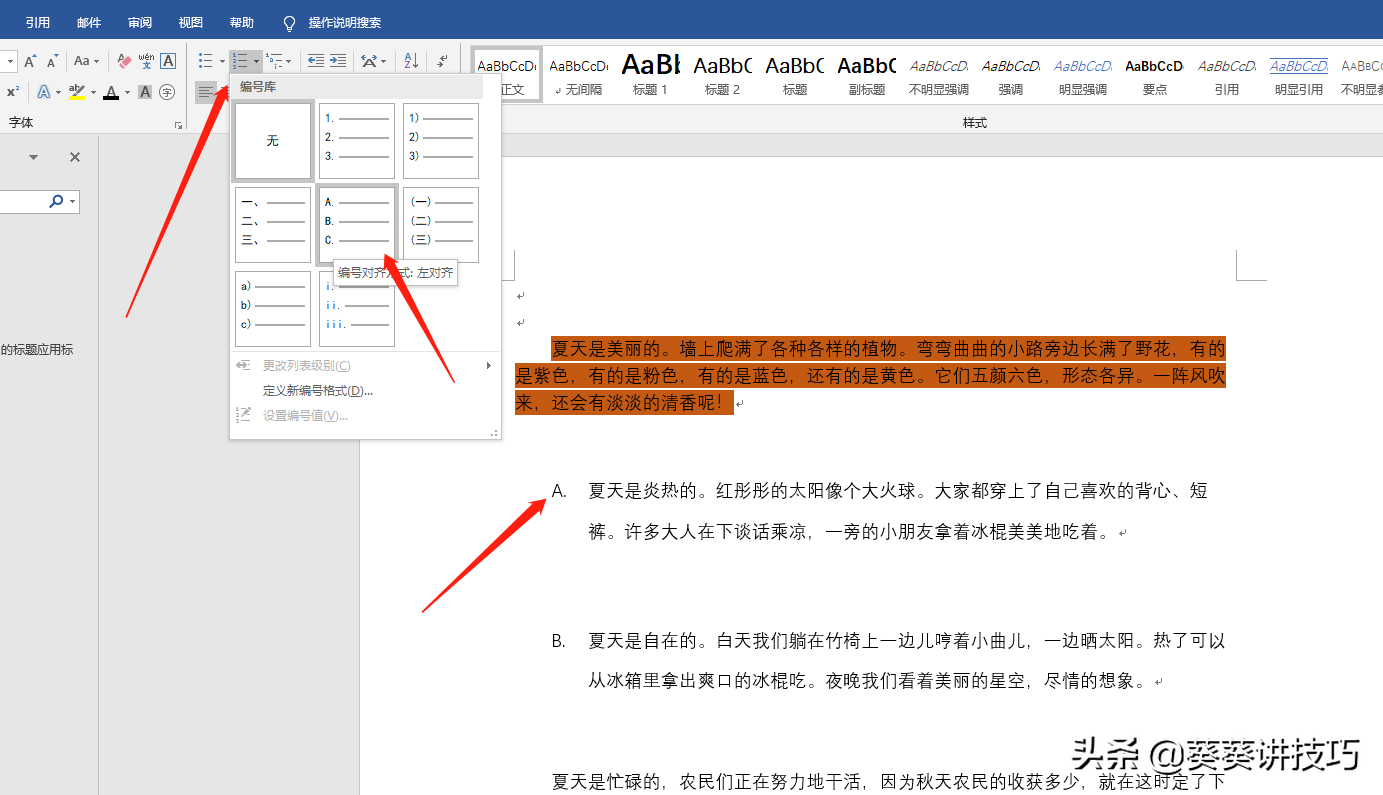Open the 视图 ribbon tab

pos(190,21)
